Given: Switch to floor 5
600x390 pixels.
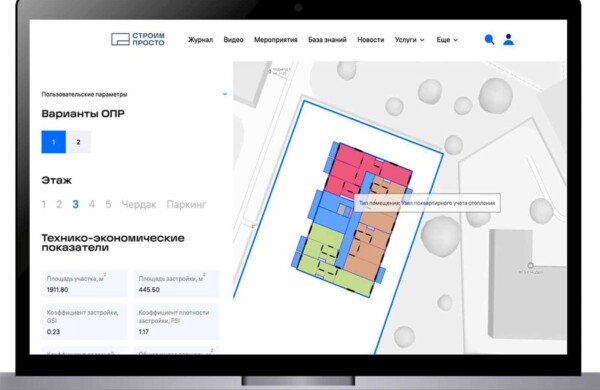Looking at the screenshot, I should point(108,204).
